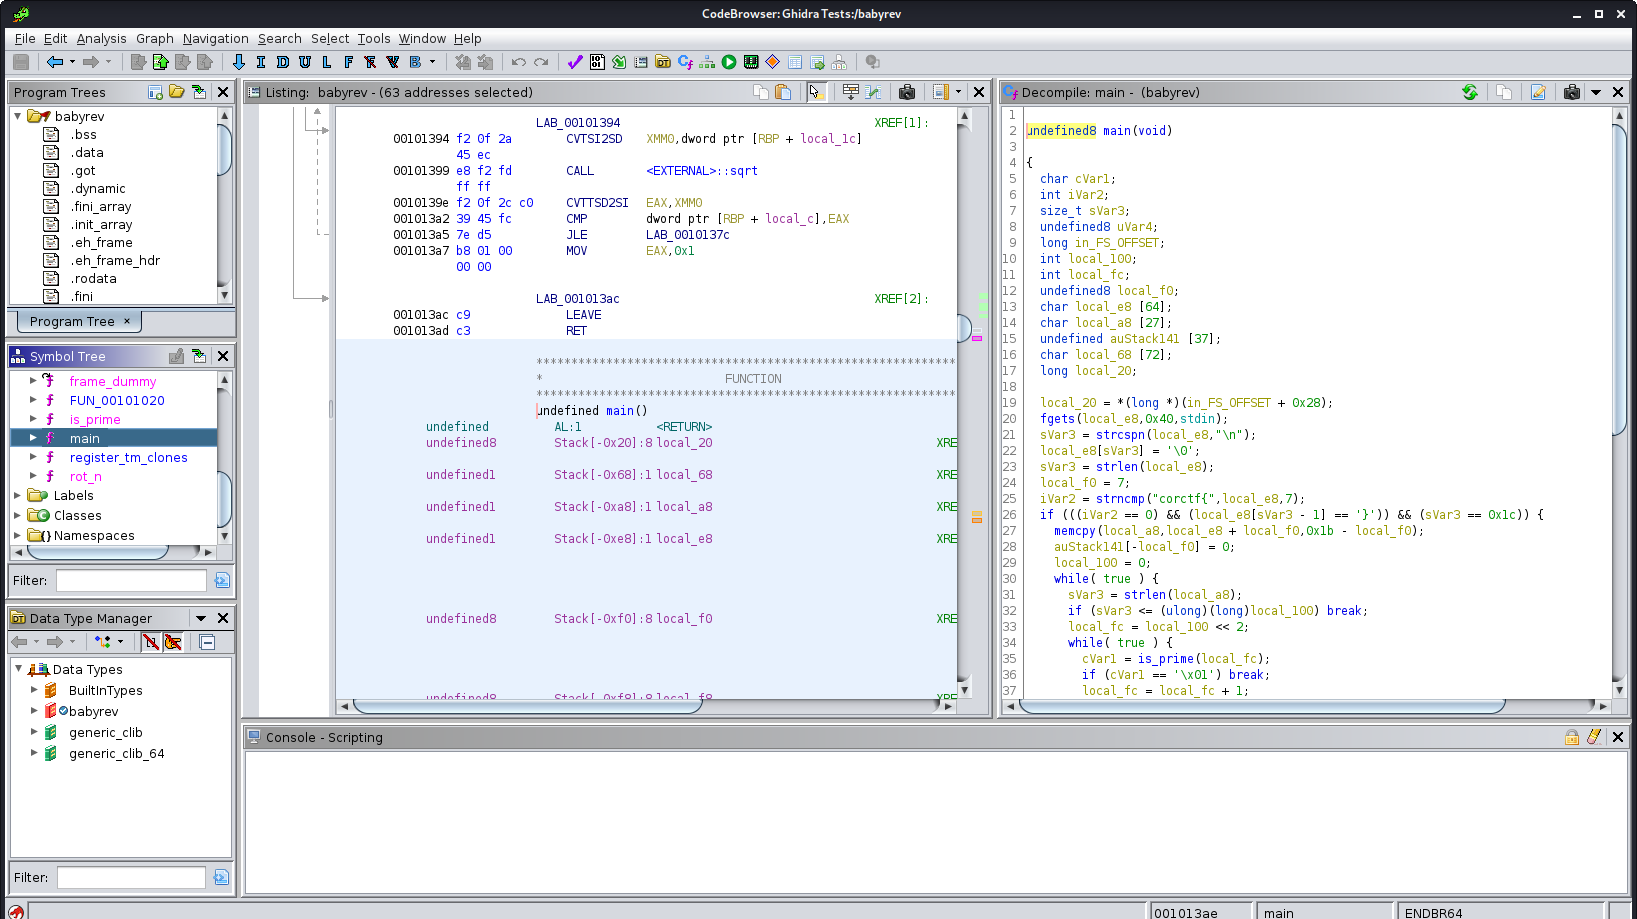This screenshot has width=1637, height=919.
Task: Expand the Classes folder in Symbol Tree
Action: (17, 515)
